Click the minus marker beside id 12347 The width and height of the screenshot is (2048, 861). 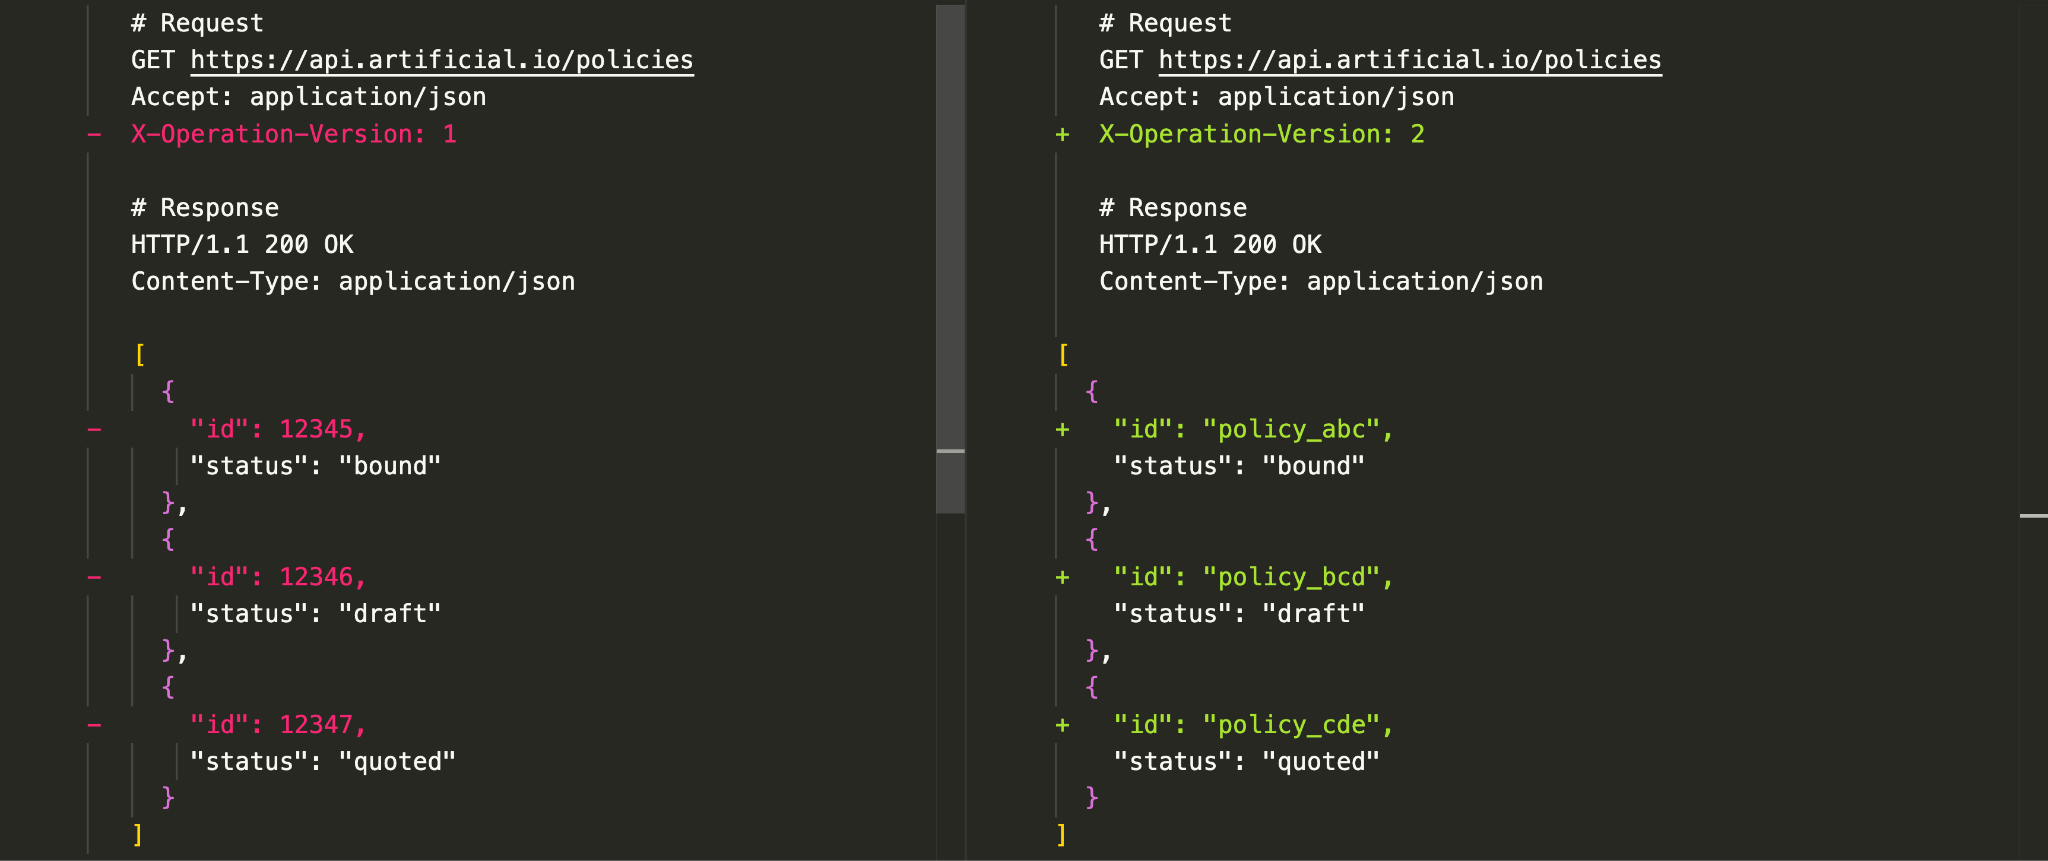click(94, 725)
